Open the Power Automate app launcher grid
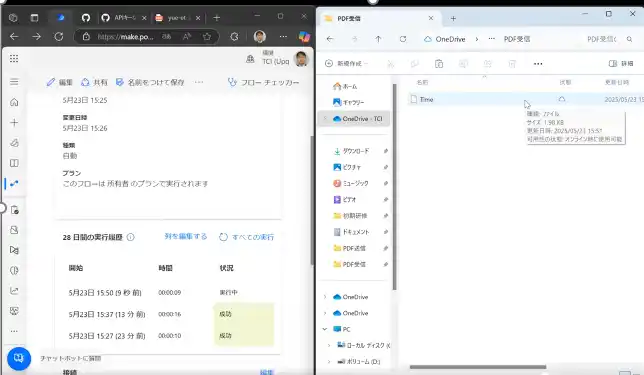Screen dimensions: 644x375 [x=14, y=58]
